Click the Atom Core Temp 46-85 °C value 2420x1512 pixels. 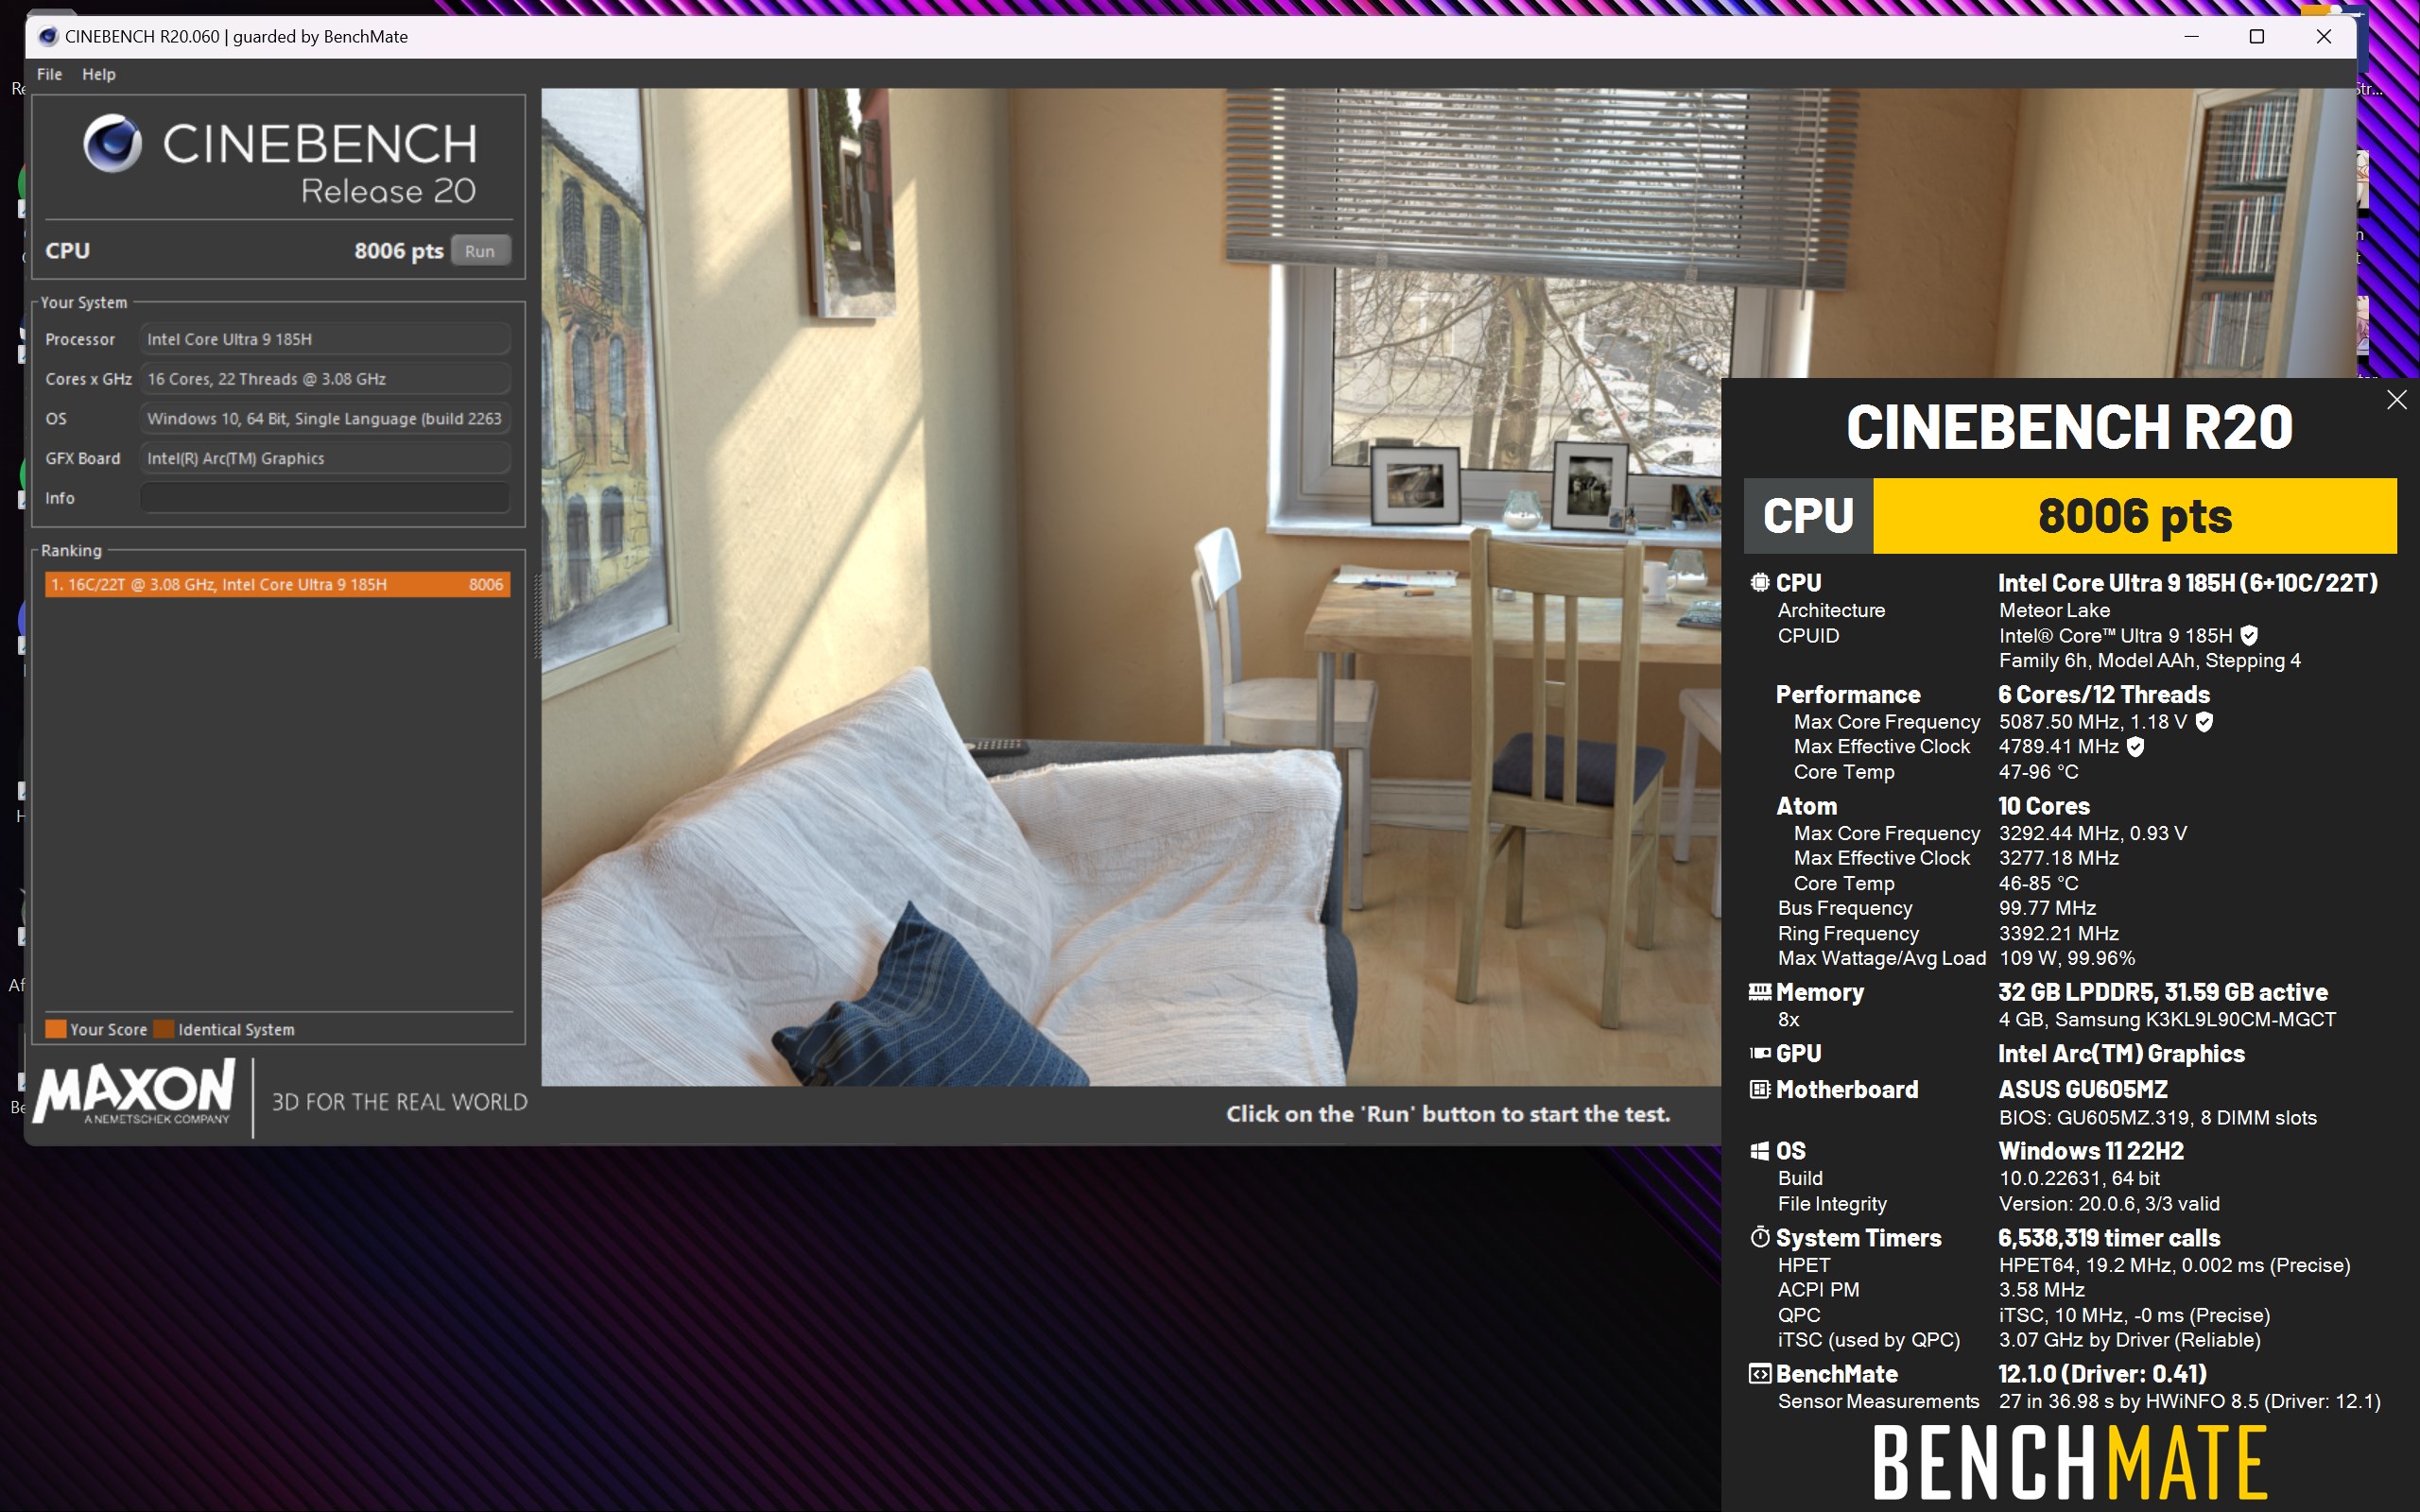(x=2038, y=883)
